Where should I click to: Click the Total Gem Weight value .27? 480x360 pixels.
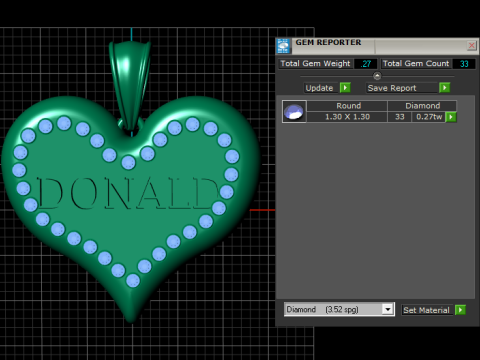coord(366,64)
